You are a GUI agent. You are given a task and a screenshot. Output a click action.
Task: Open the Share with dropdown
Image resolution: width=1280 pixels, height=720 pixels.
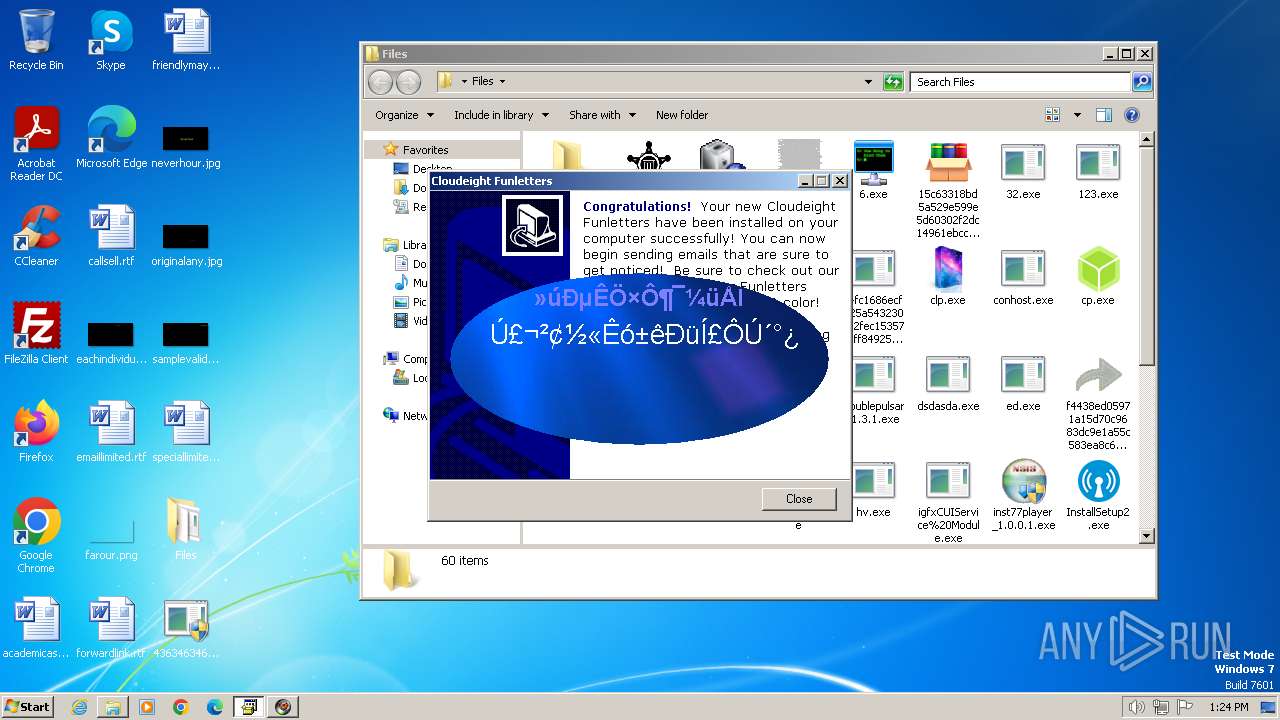(602, 115)
